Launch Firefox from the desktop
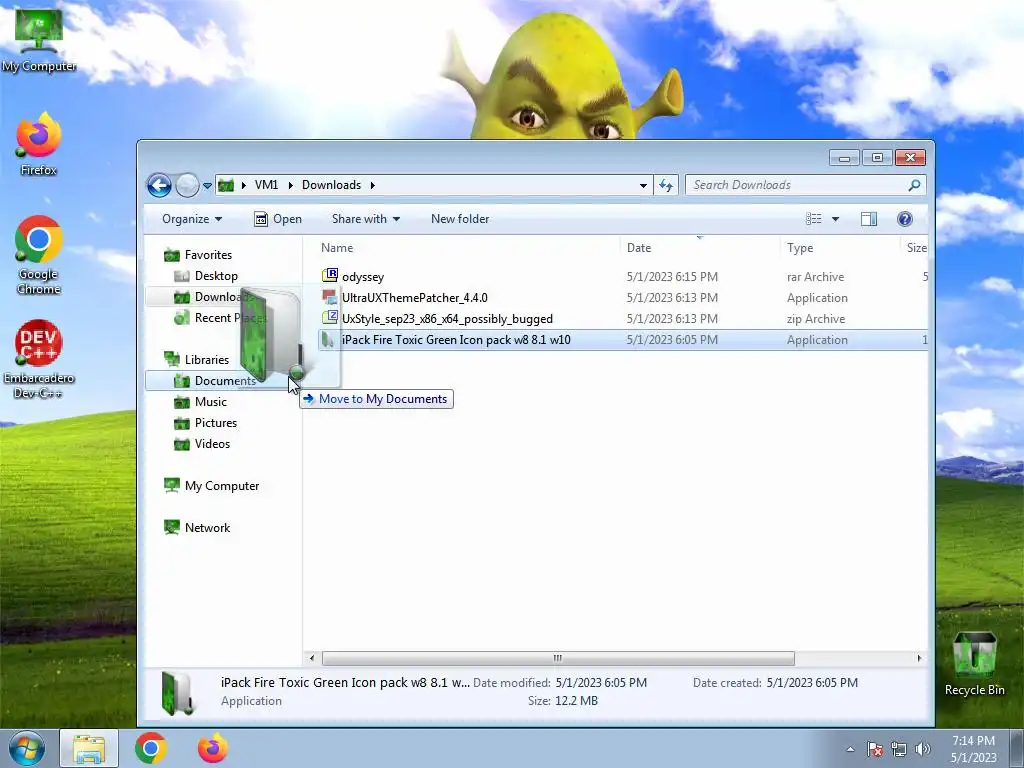 pyautogui.click(x=39, y=144)
